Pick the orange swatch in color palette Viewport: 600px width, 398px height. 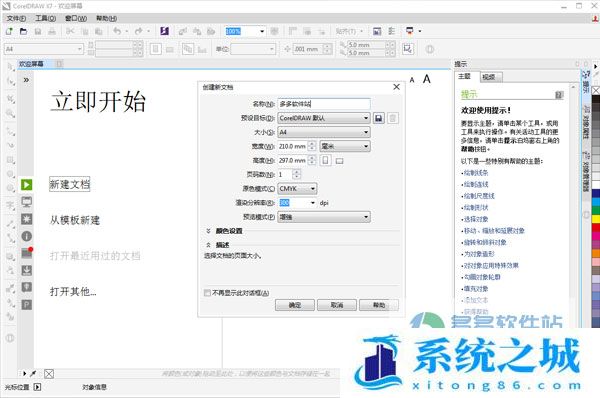tap(596, 253)
